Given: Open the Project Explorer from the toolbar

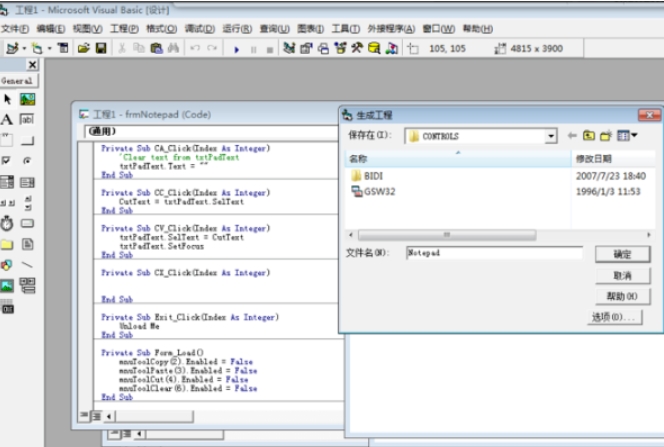Looking at the screenshot, I should [x=289, y=48].
